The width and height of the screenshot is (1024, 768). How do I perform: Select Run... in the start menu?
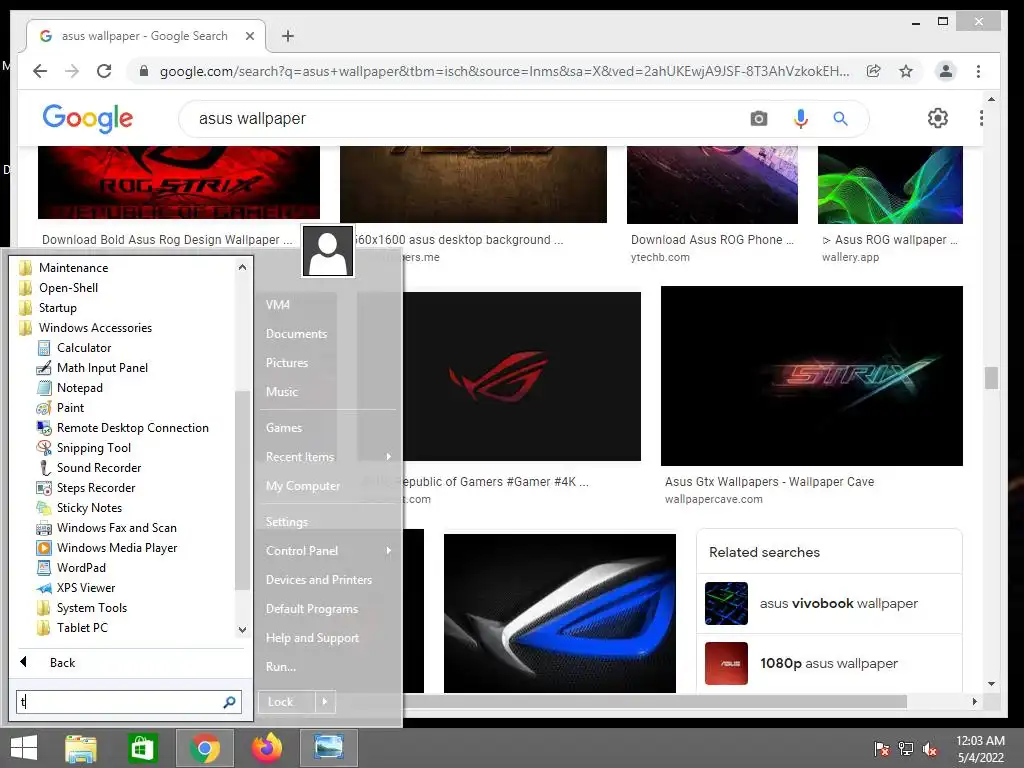[281, 667]
